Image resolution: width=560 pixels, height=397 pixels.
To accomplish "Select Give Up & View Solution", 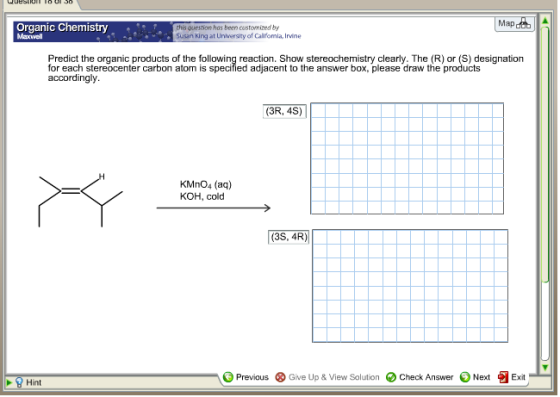I will tap(334, 377).
